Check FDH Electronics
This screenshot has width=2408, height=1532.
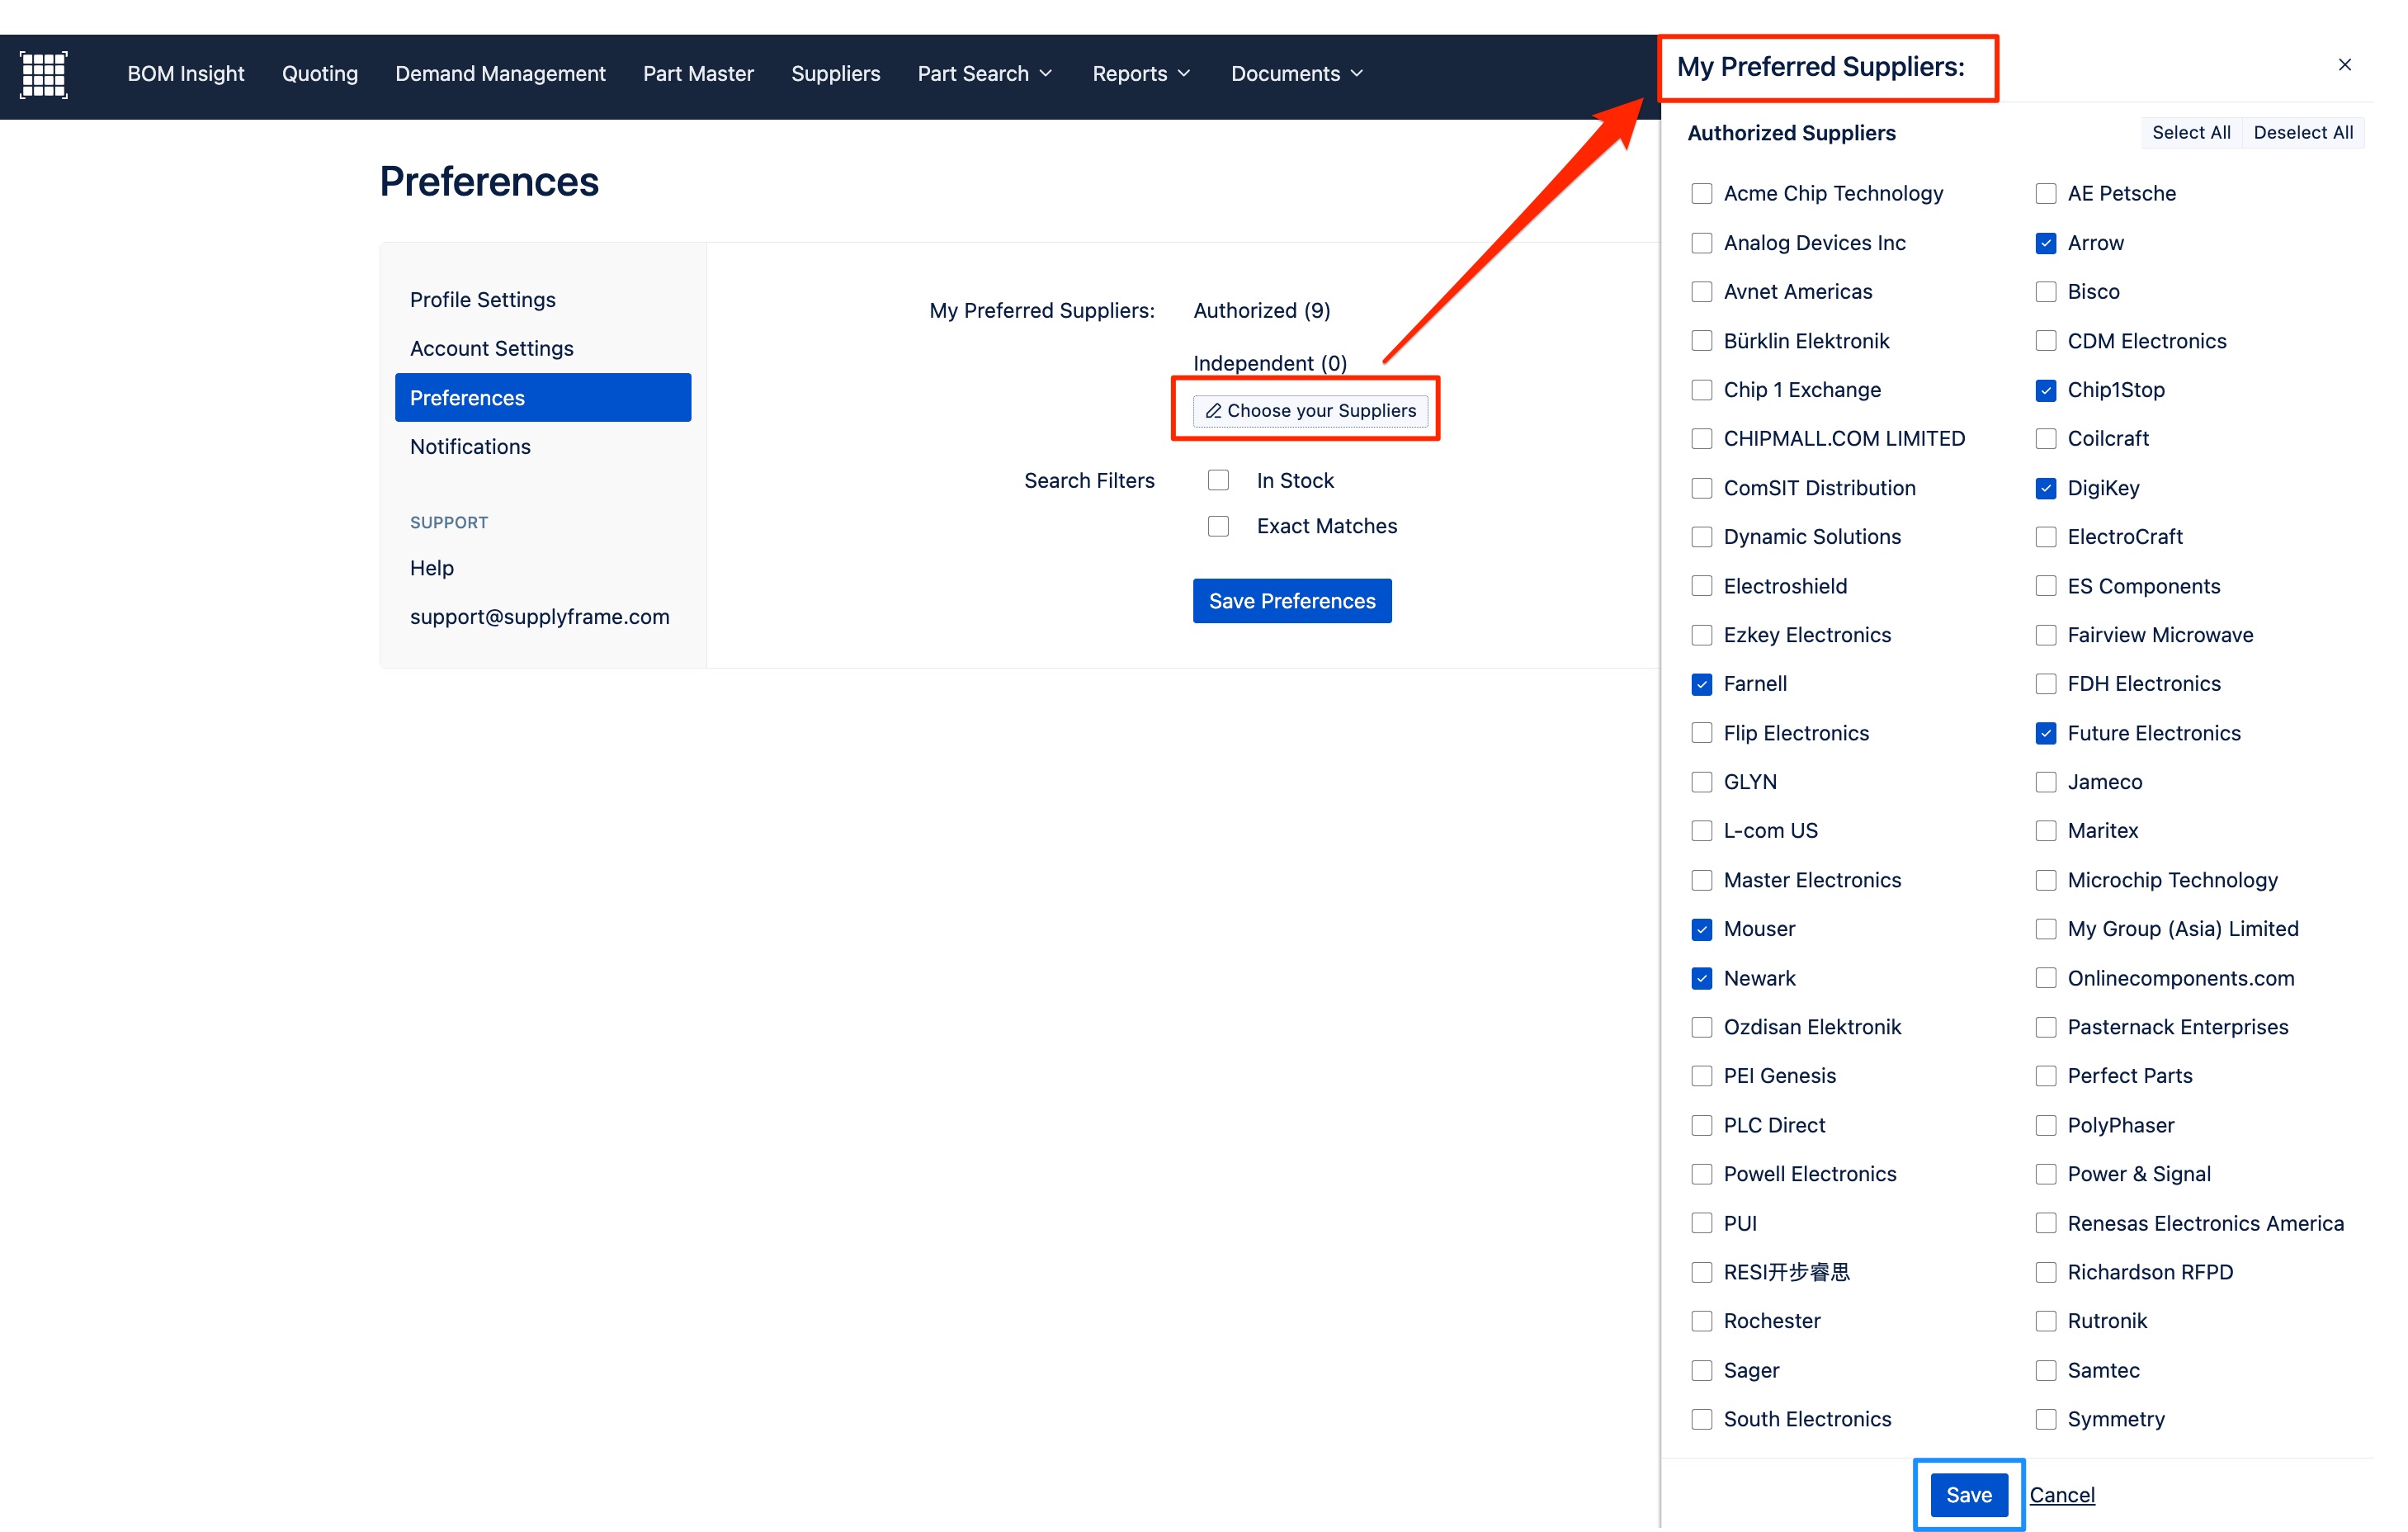[2045, 683]
